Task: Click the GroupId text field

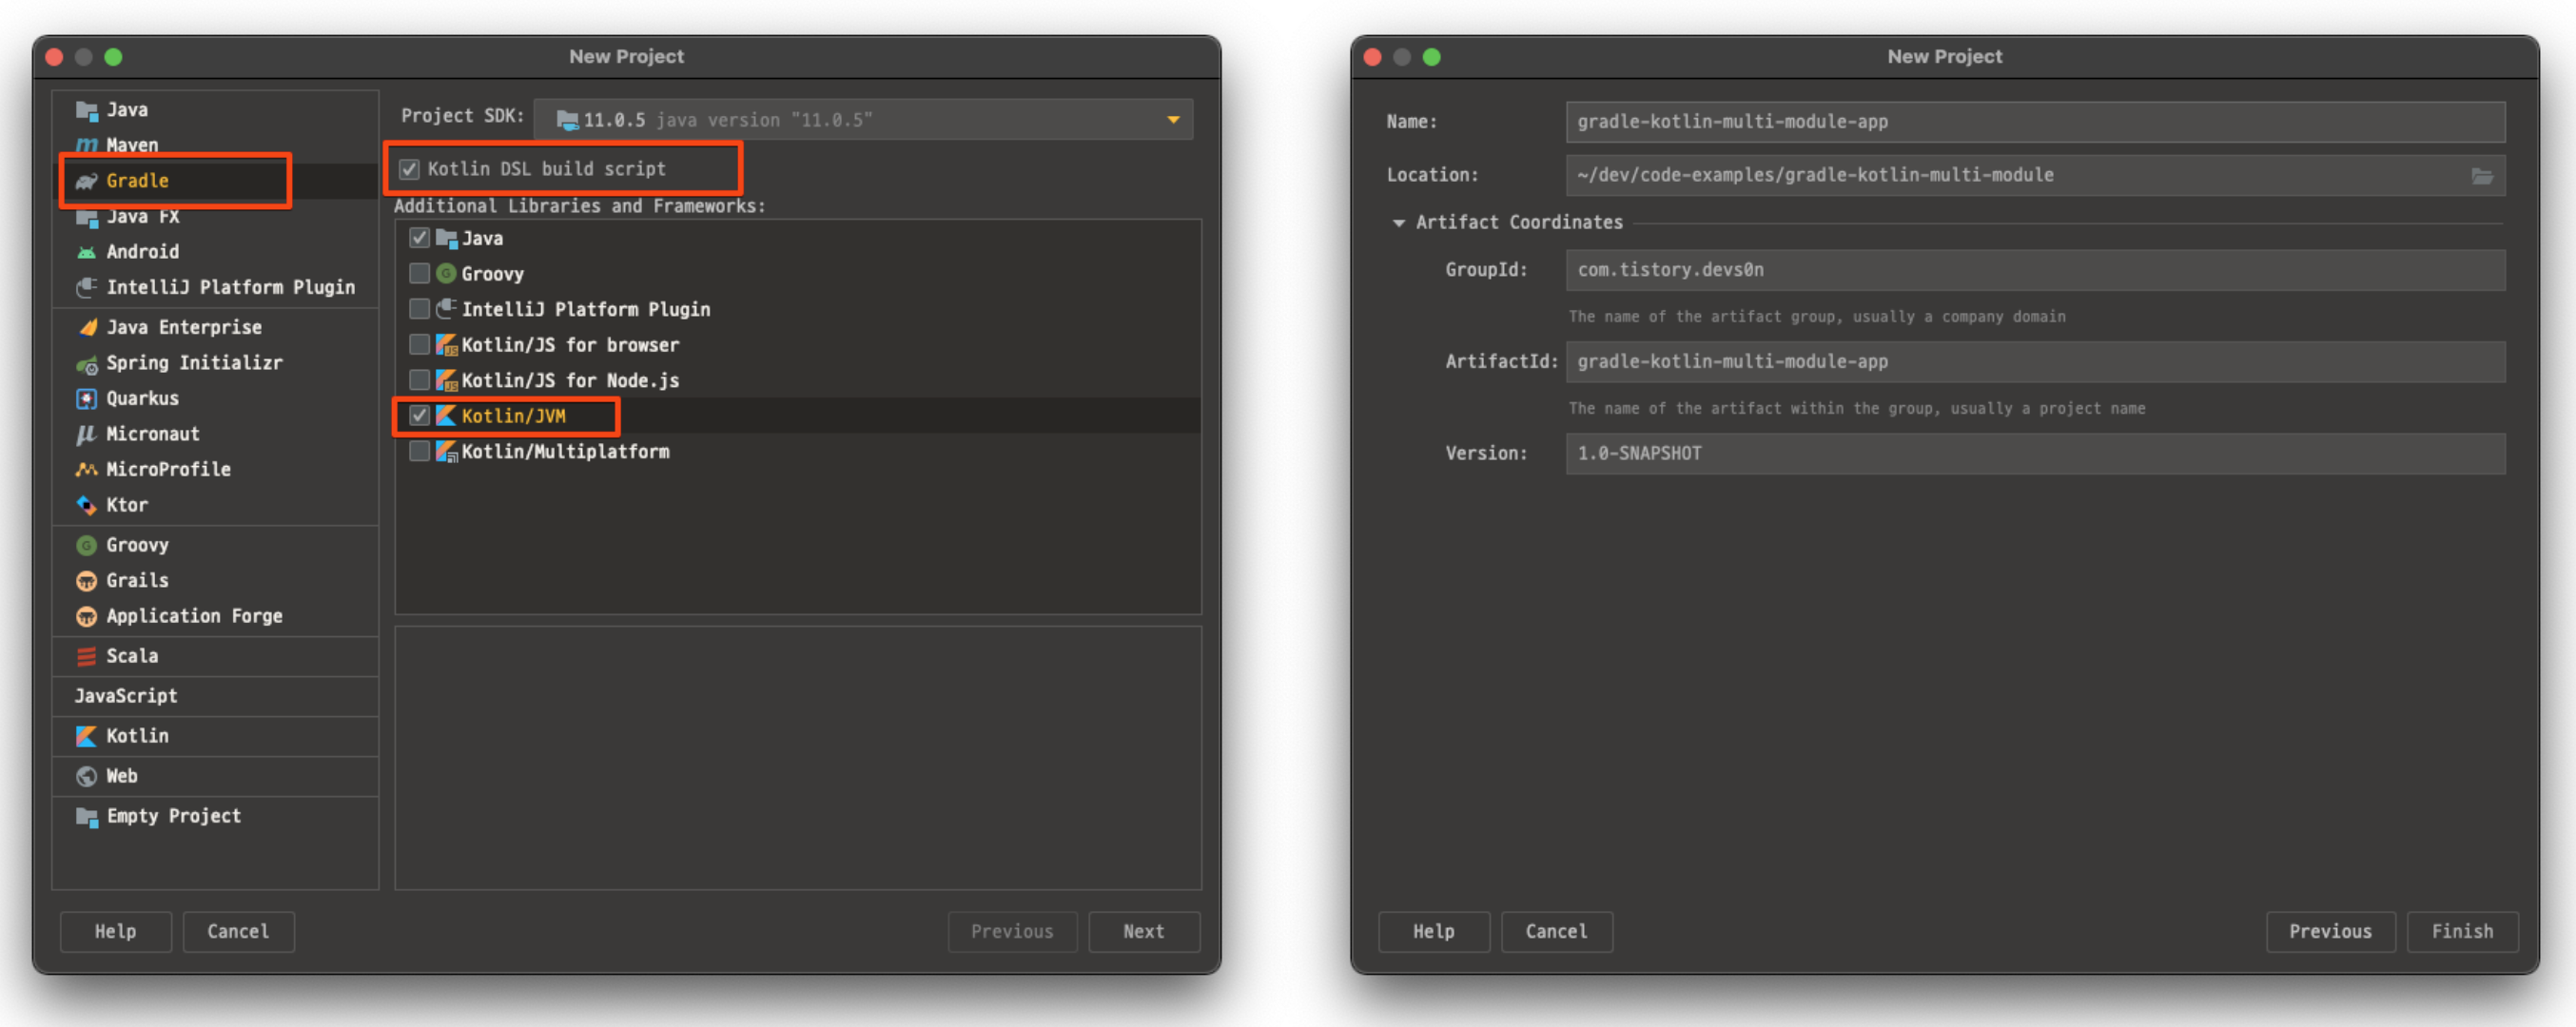Action: point(2034,270)
